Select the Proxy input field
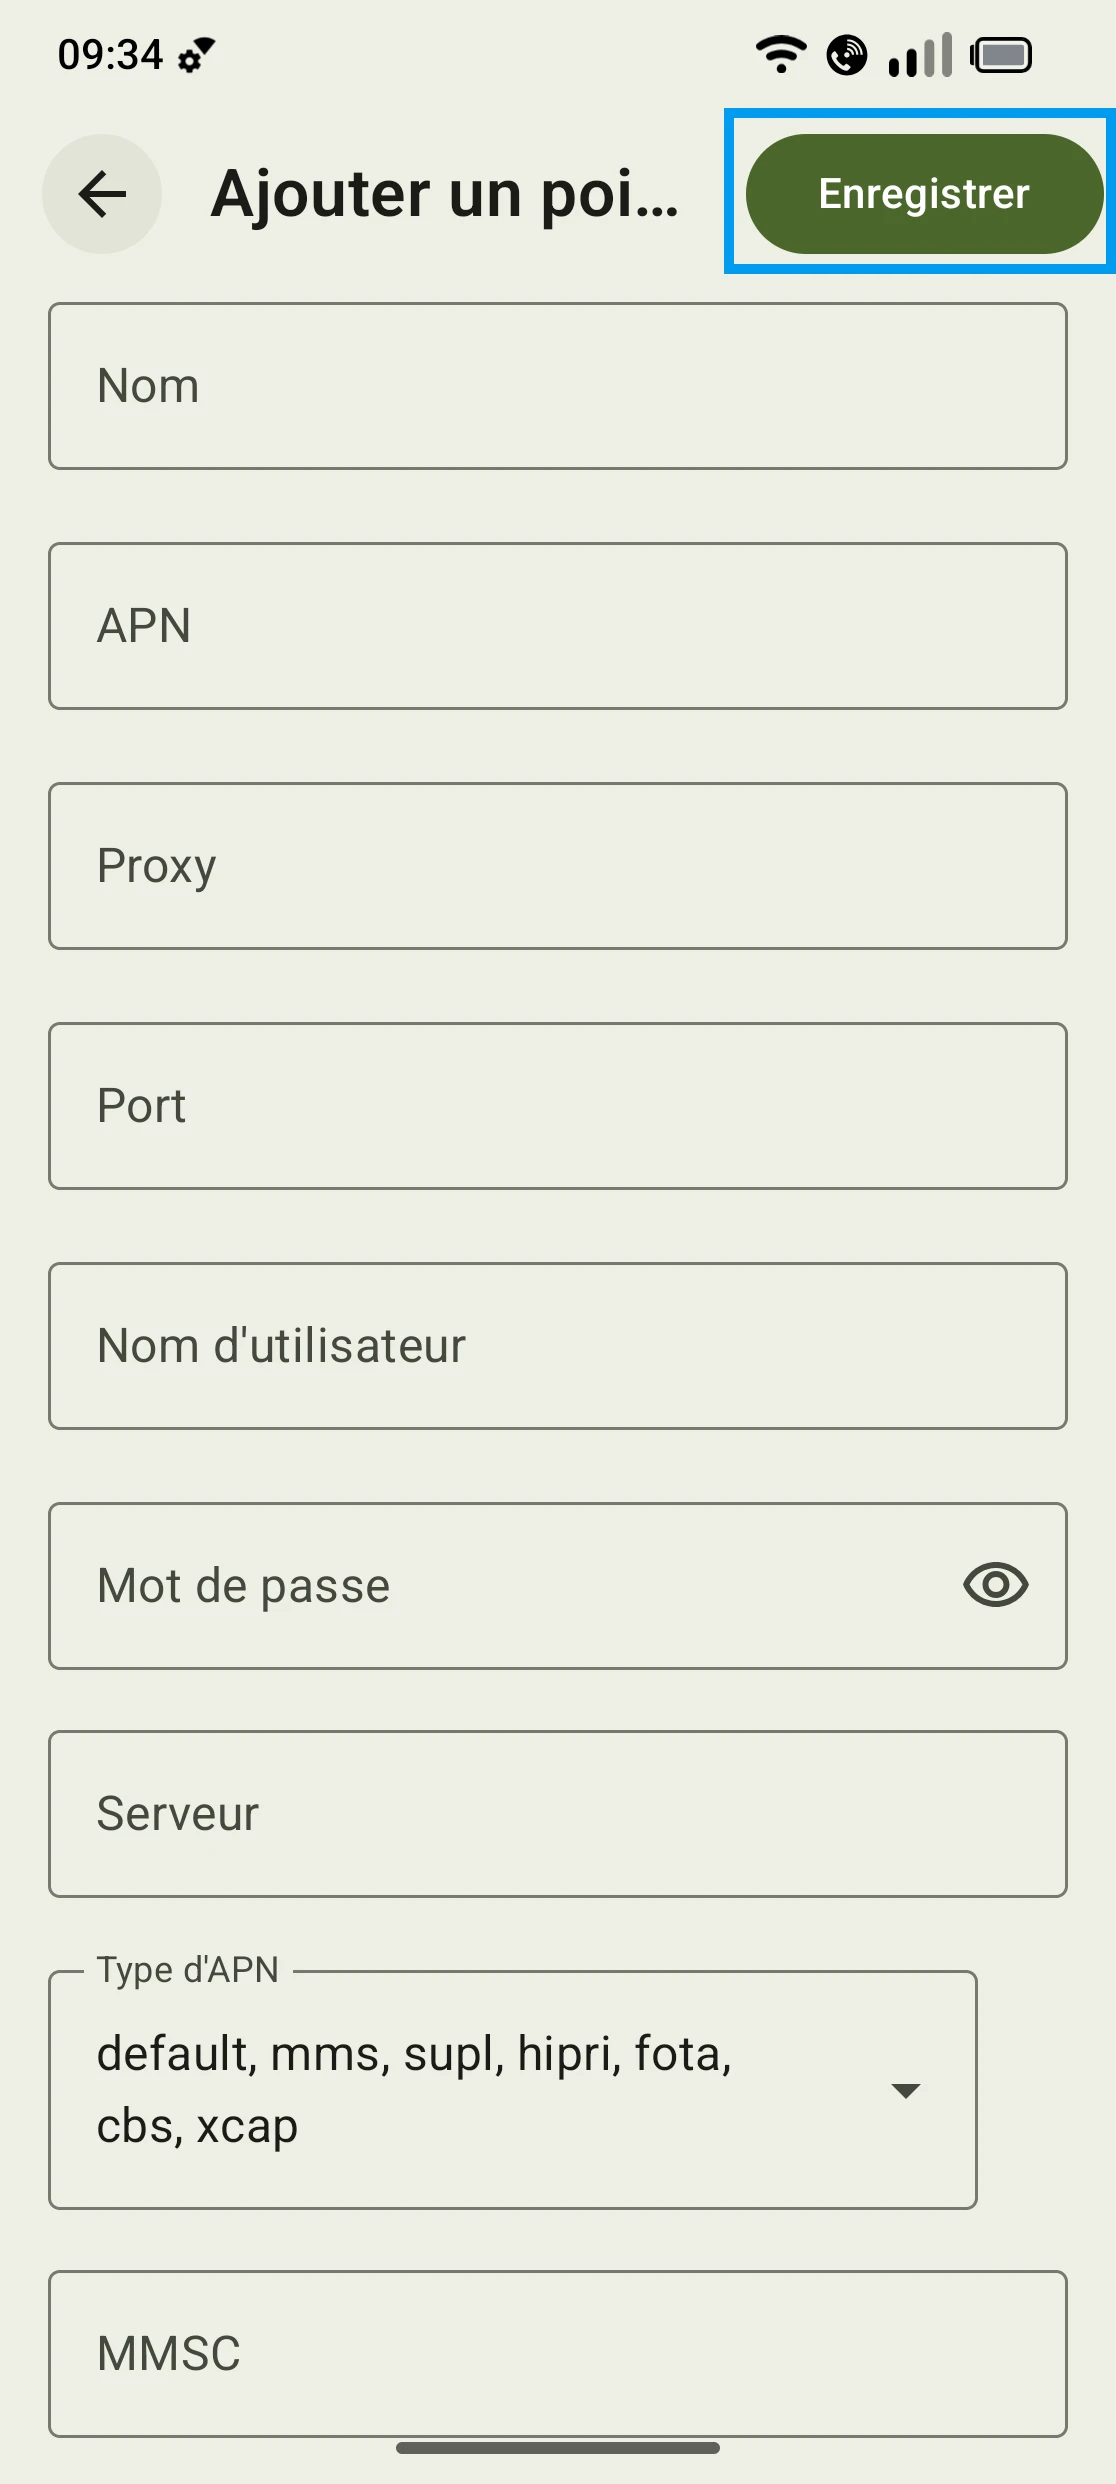The image size is (1116, 2484). click(557, 866)
